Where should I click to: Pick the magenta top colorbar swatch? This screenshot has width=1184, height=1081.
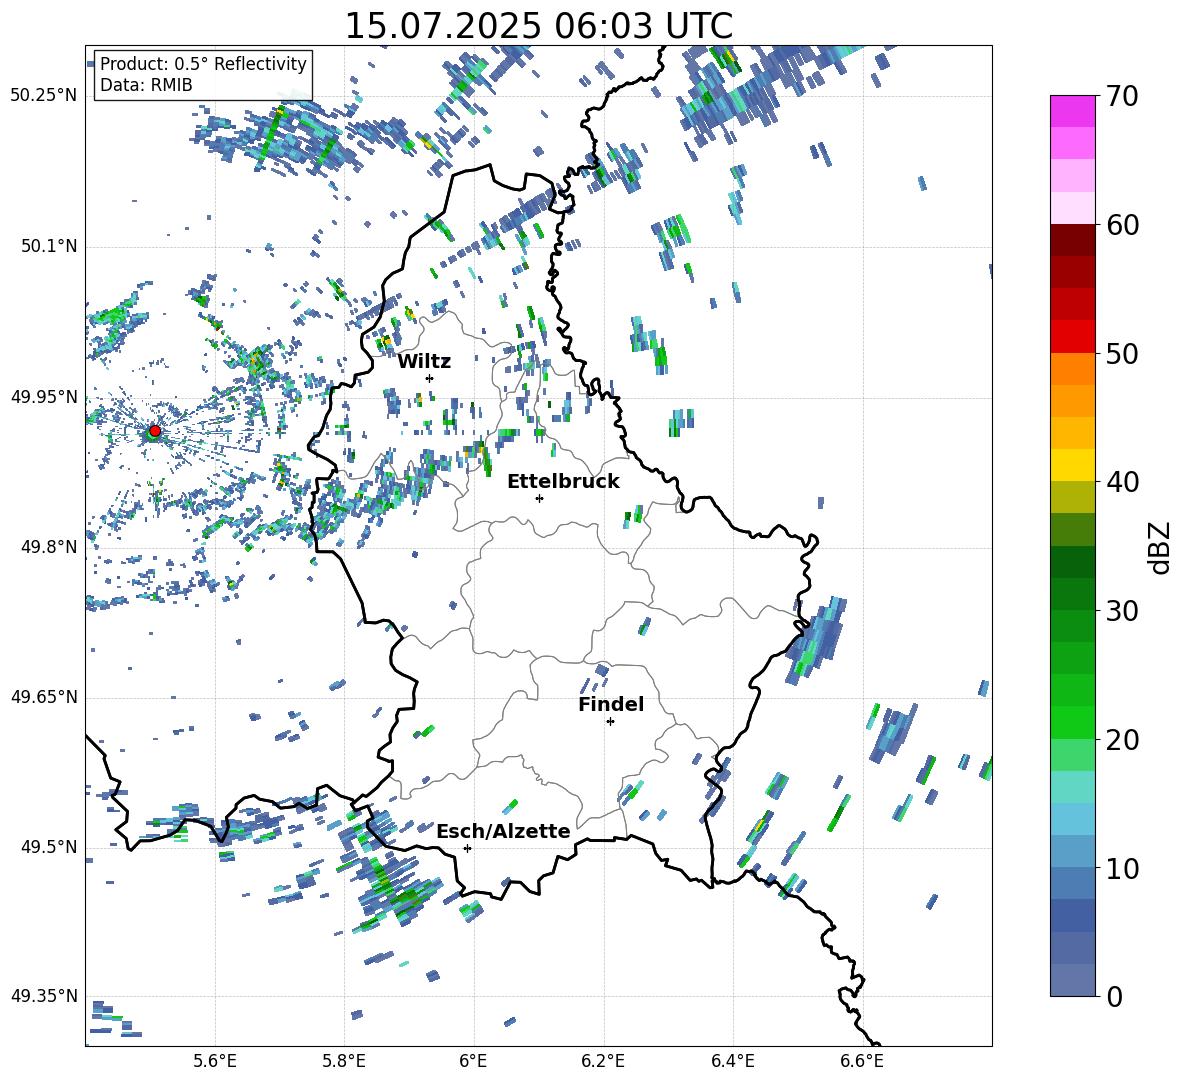click(x=1073, y=112)
